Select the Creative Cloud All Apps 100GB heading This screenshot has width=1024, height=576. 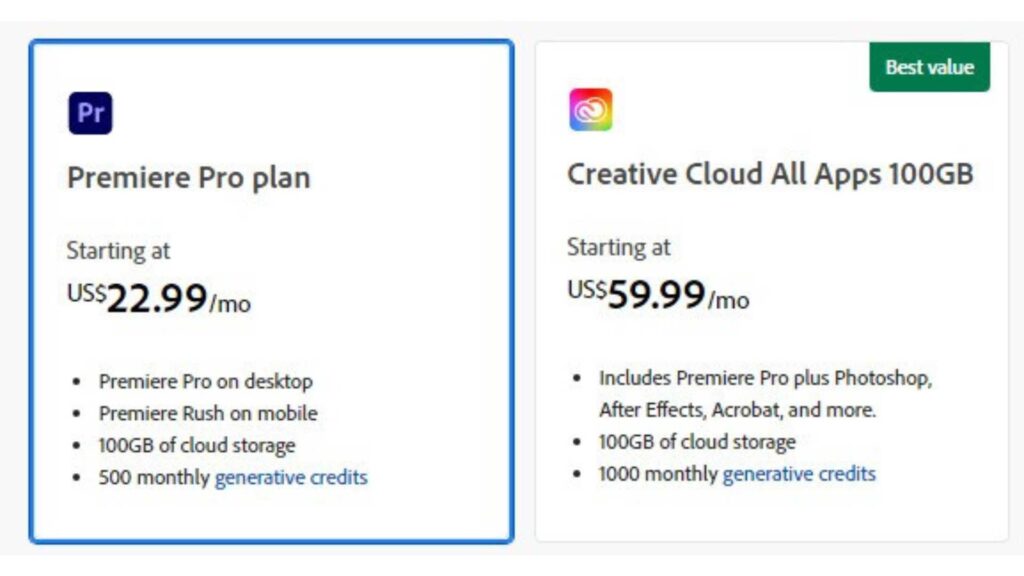pyautogui.click(x=770, y=174)
